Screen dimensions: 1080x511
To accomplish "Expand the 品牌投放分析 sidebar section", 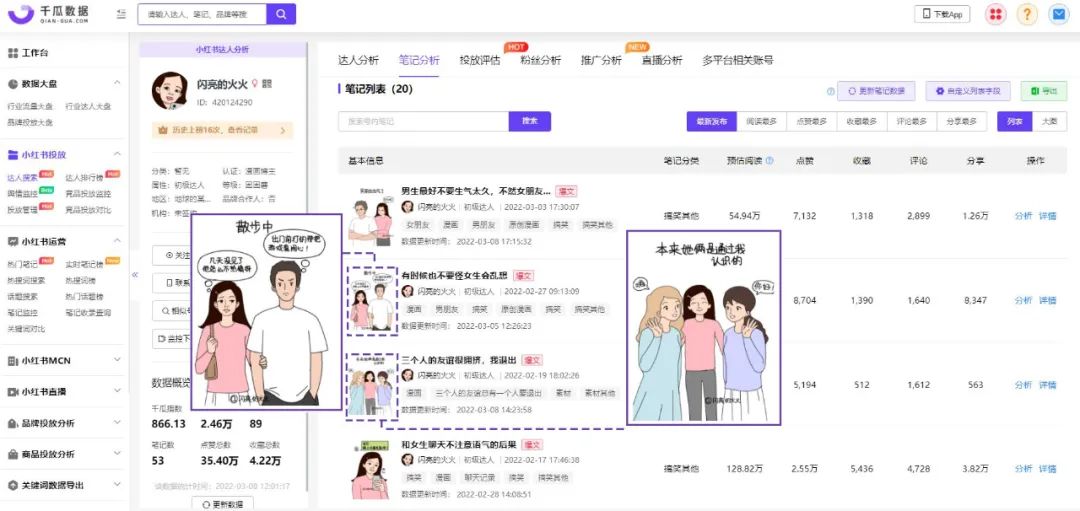I will [x=116, y=423].
